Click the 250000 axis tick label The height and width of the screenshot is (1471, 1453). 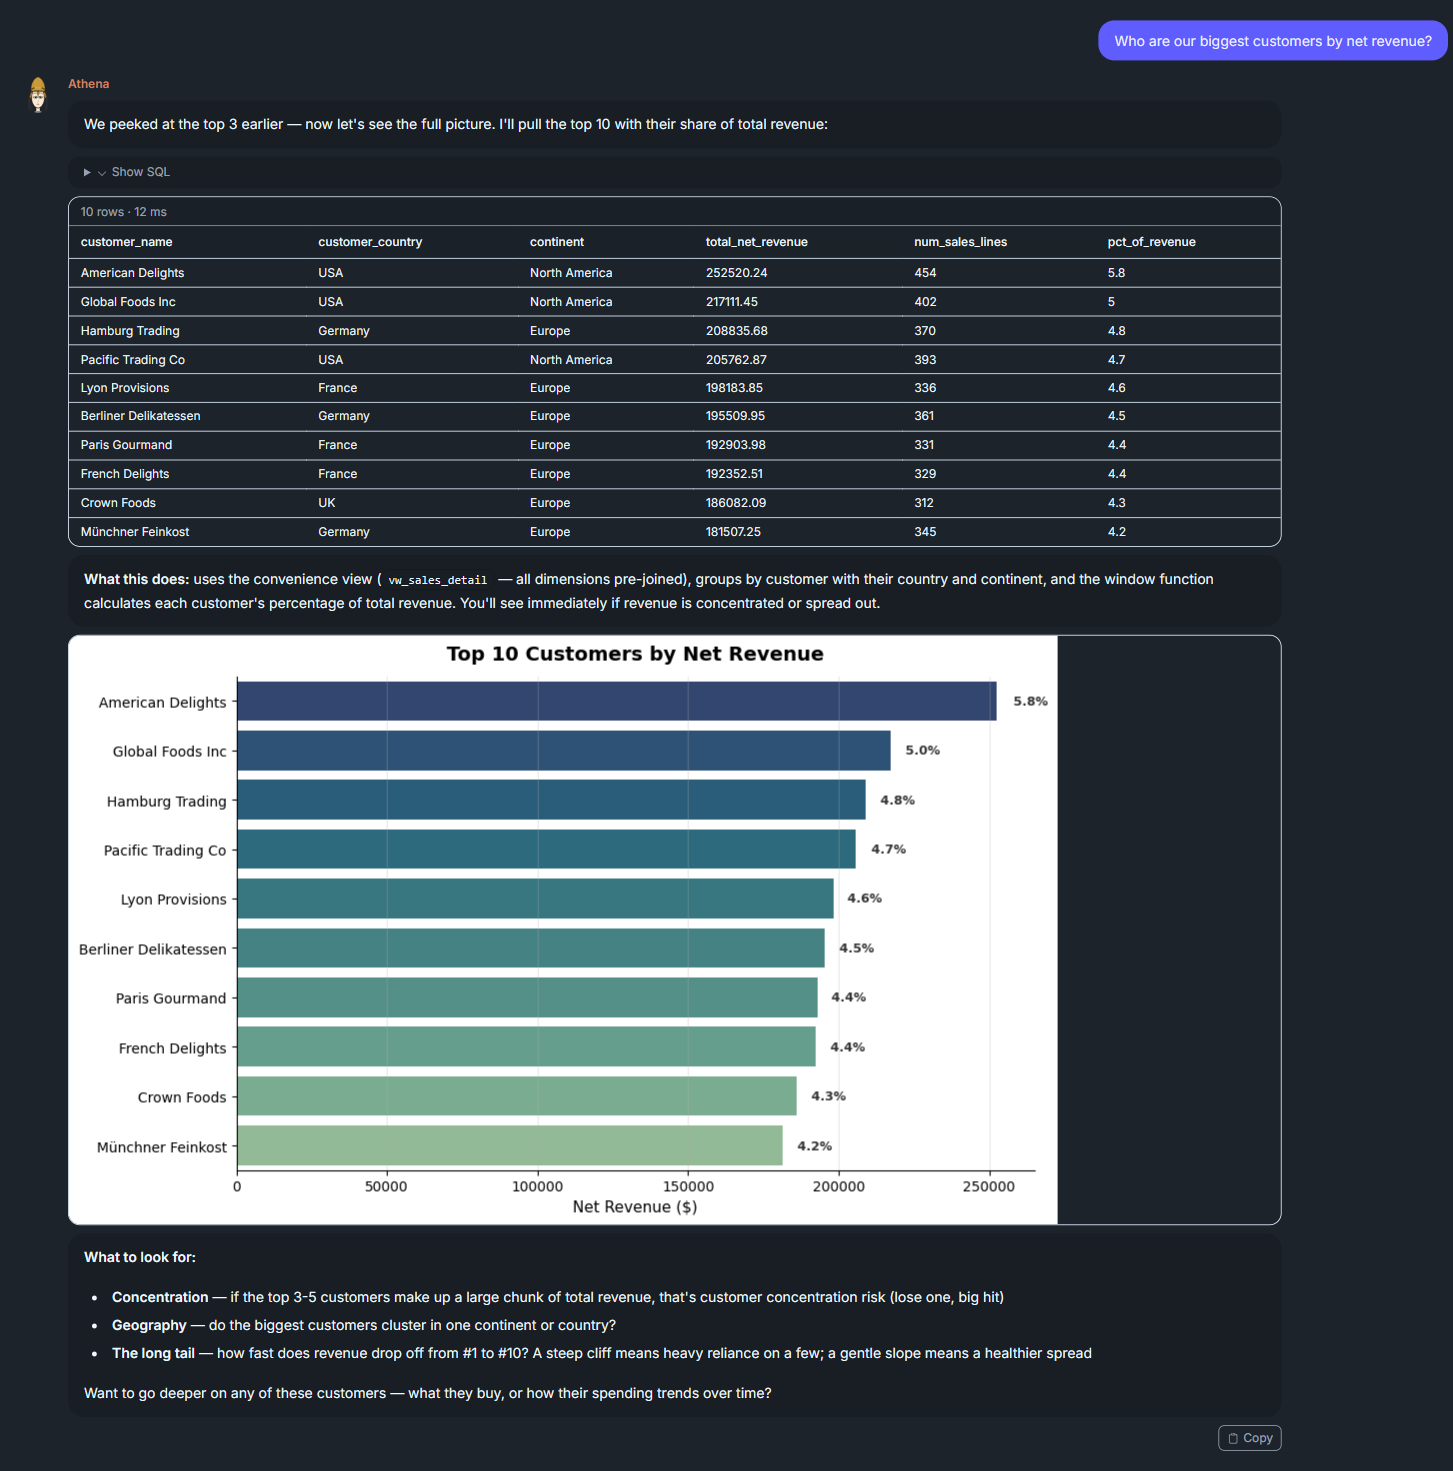(989, 1186)
